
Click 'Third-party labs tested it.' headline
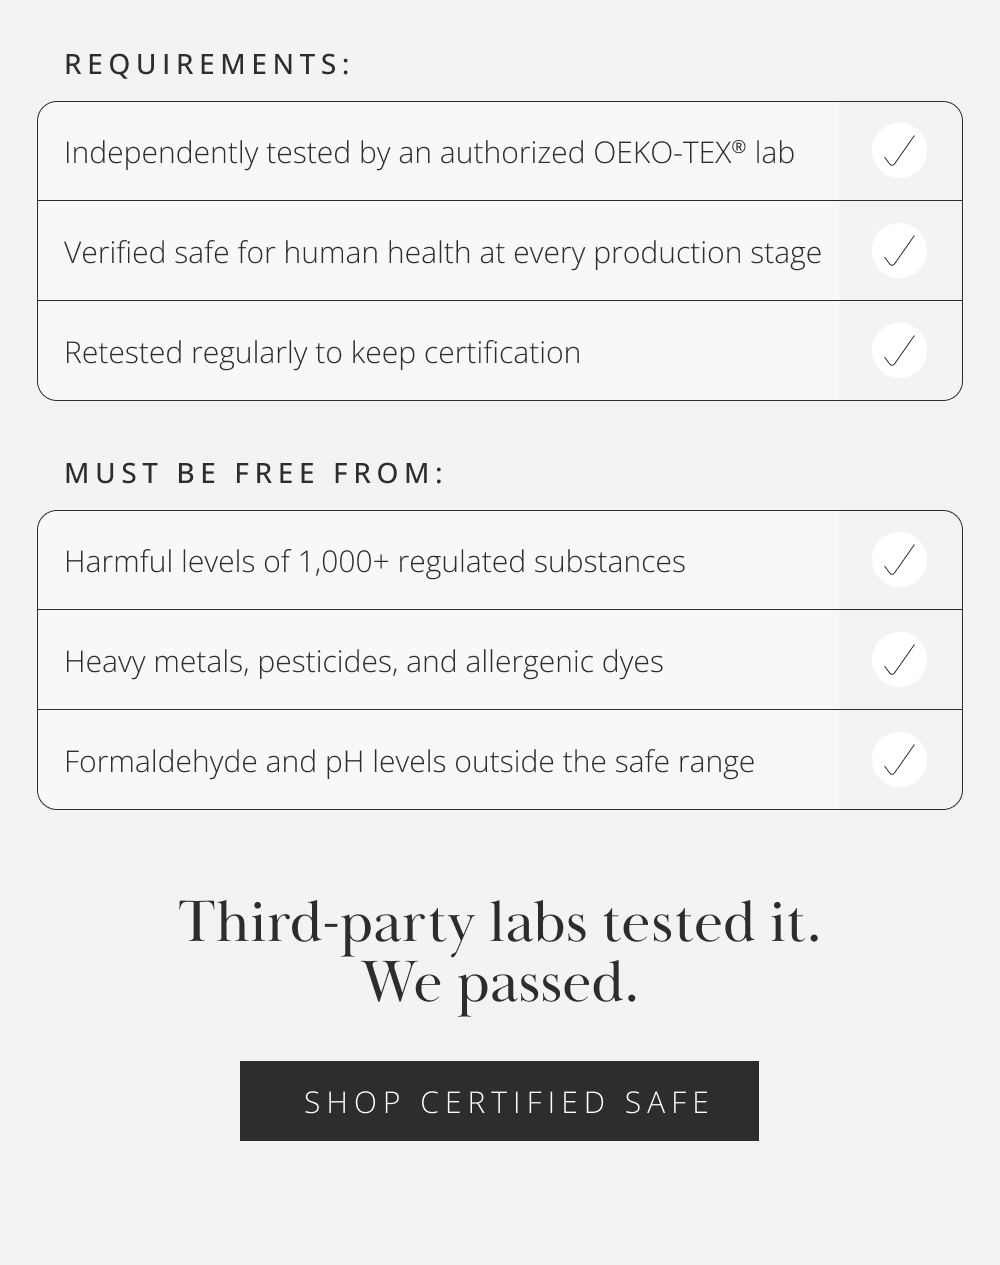point(499,922)
